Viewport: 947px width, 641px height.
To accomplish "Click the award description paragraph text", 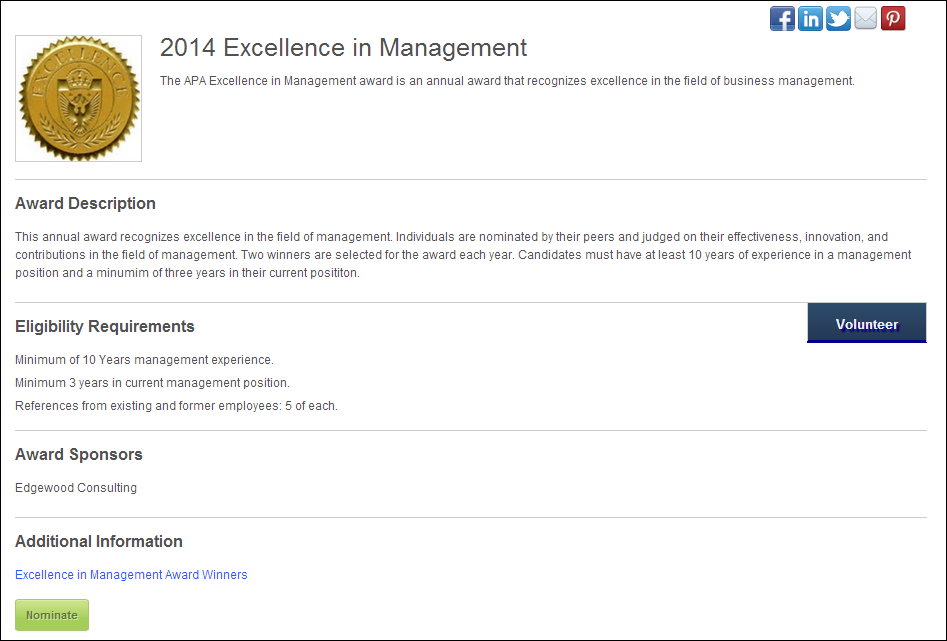I will (x=463, y=255).
